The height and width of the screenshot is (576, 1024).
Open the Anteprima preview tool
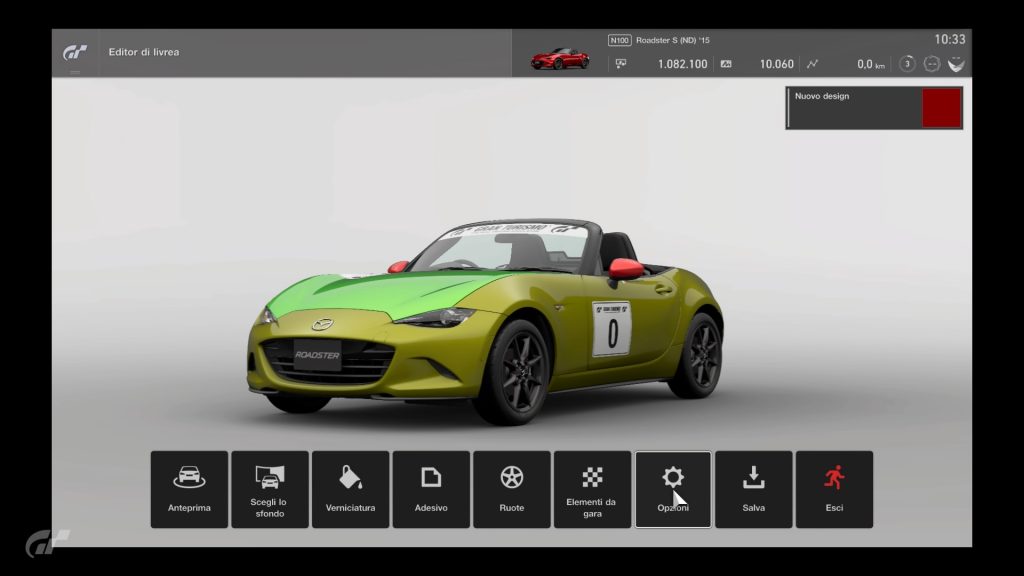tap(189, 489)
